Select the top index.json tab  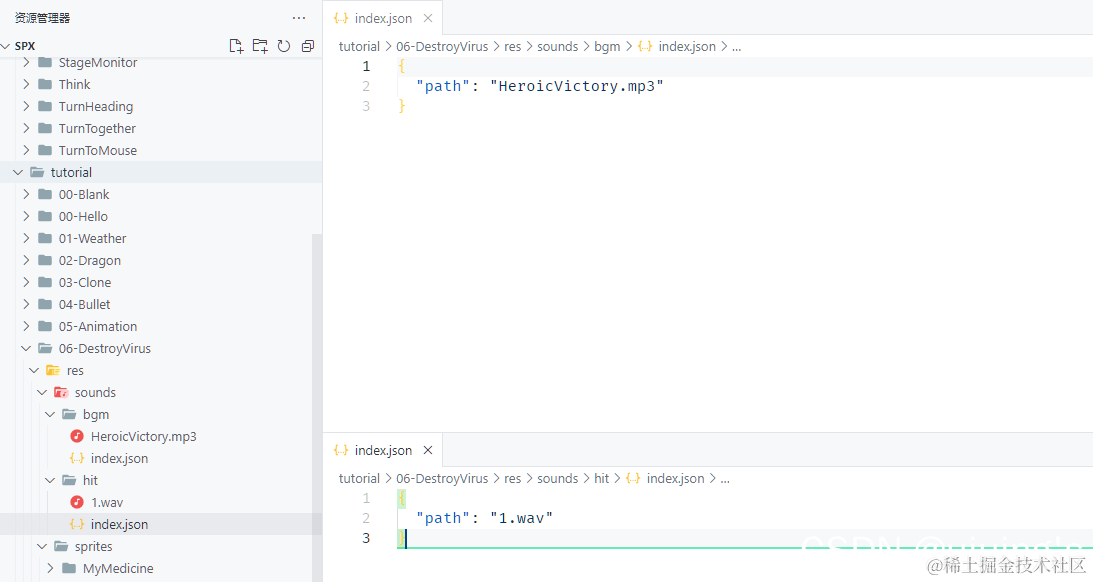pos(383,18)
